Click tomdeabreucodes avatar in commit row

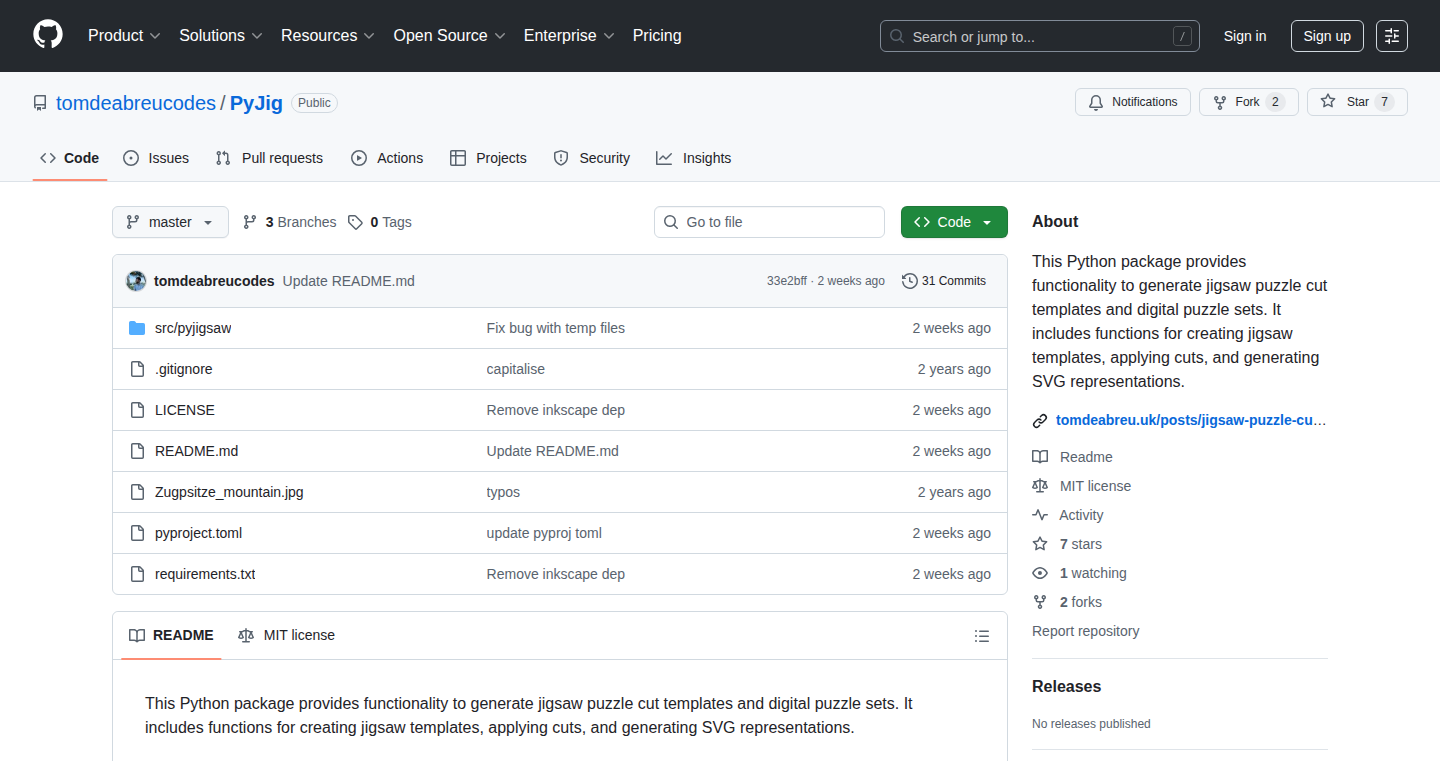click(x=136, y=281)
